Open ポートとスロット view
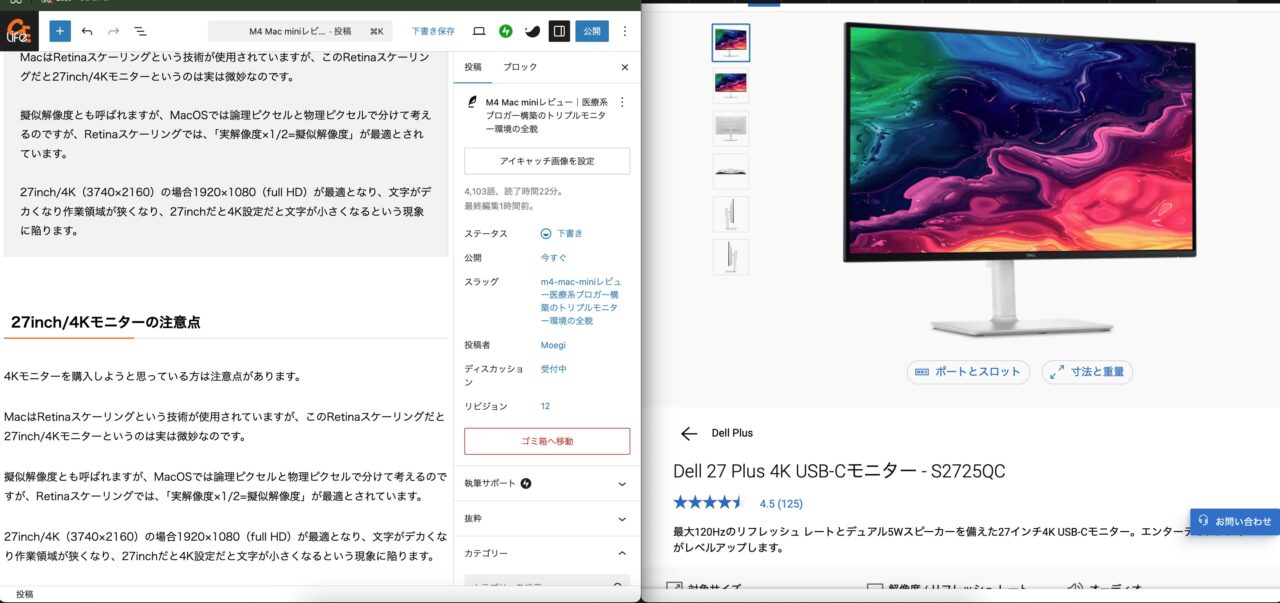This screenshot has height=603, width=1280. tap(968, 371)
